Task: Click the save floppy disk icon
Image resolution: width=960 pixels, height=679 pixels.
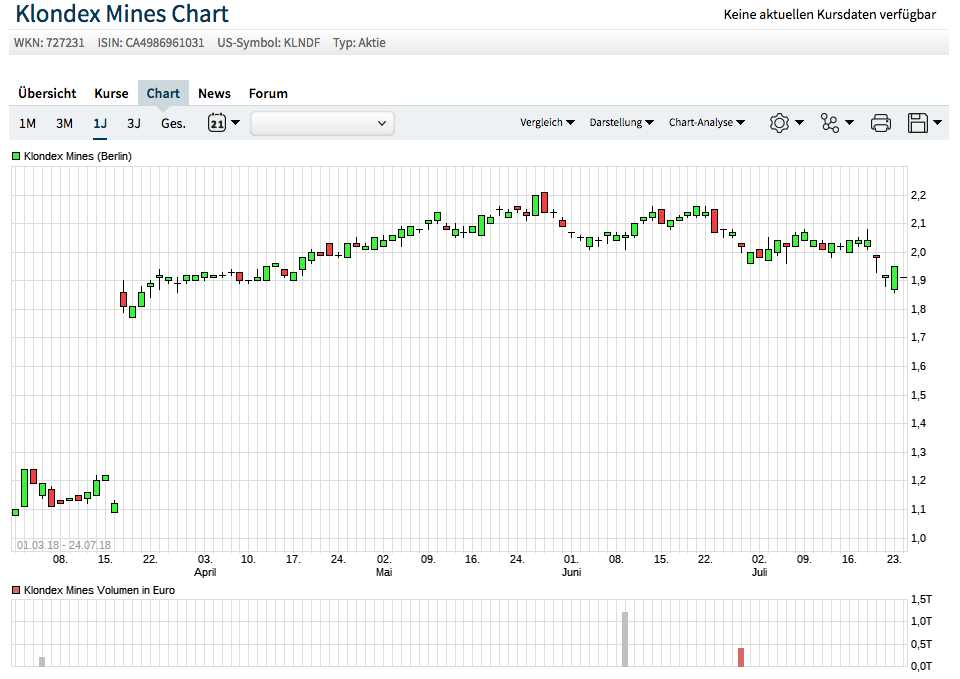Action: 917,123
